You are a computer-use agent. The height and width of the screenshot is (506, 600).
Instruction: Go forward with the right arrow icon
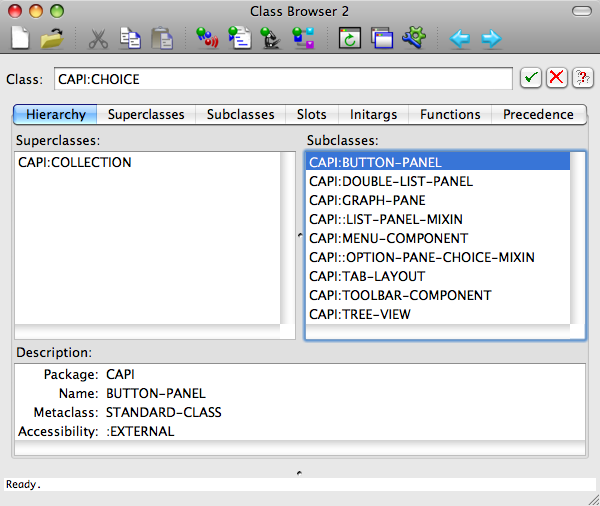491,39
